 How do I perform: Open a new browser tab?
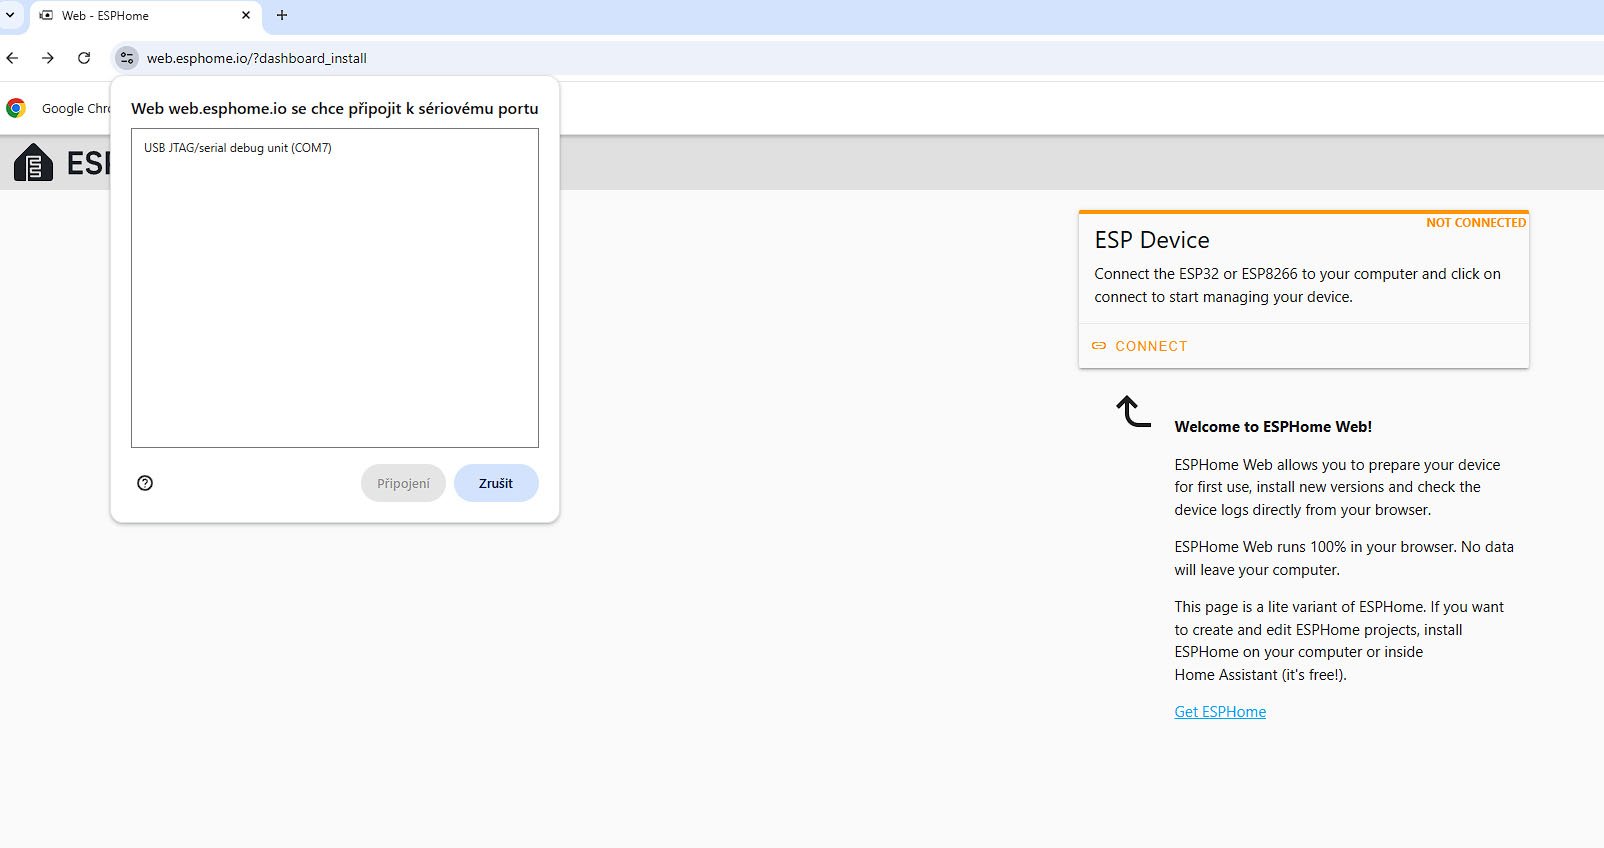[x=282, y=15]
